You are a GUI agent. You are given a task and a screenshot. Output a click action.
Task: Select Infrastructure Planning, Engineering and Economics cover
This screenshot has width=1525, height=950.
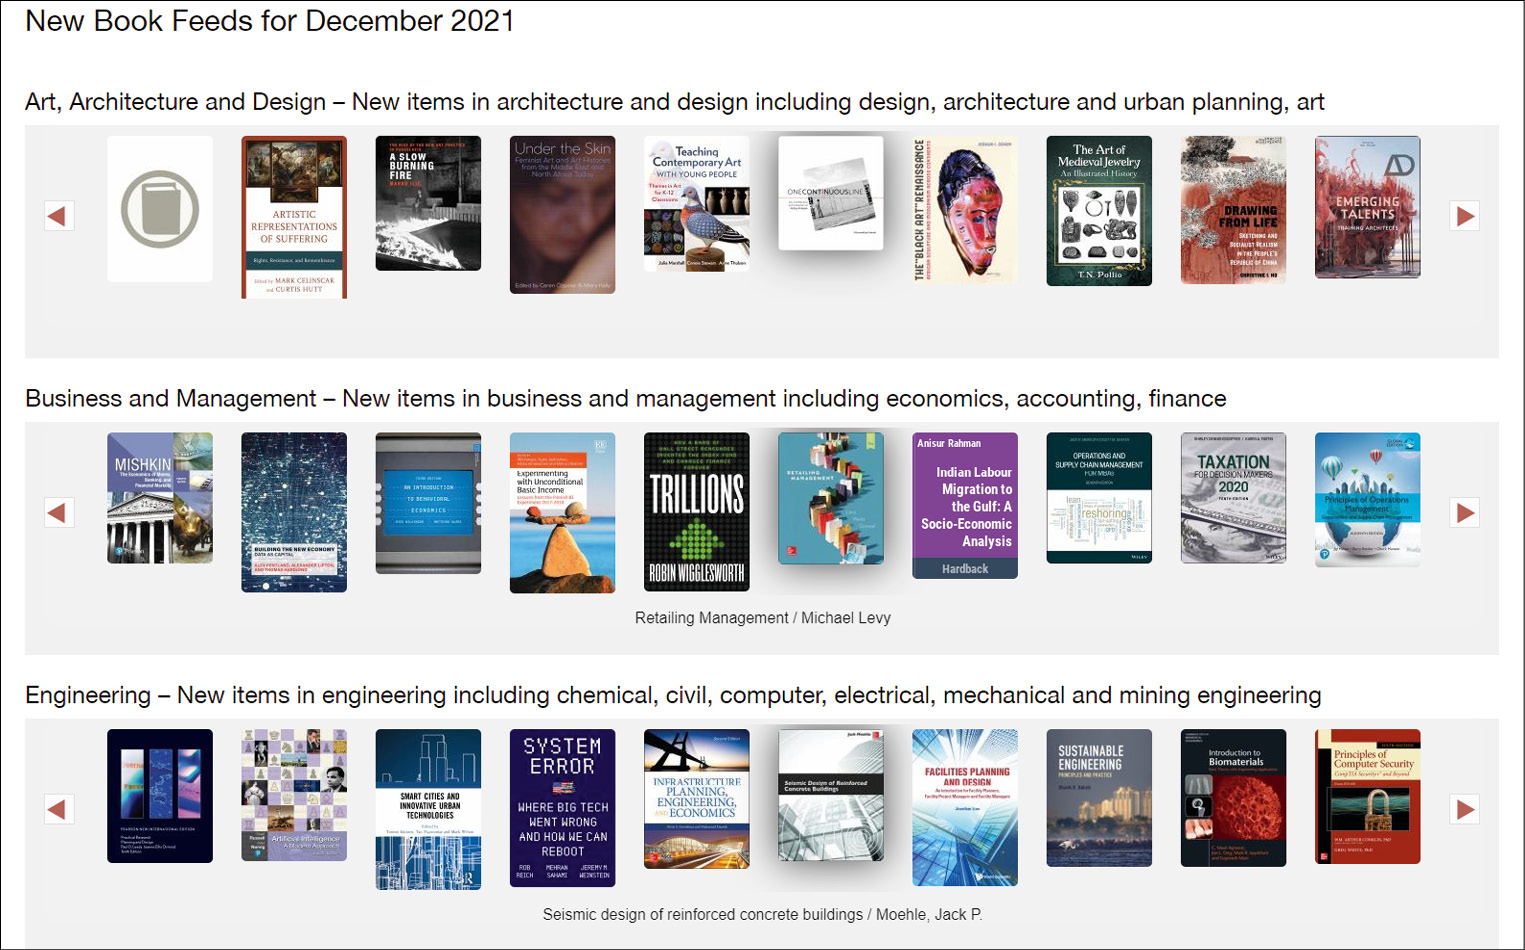[697, 799]
